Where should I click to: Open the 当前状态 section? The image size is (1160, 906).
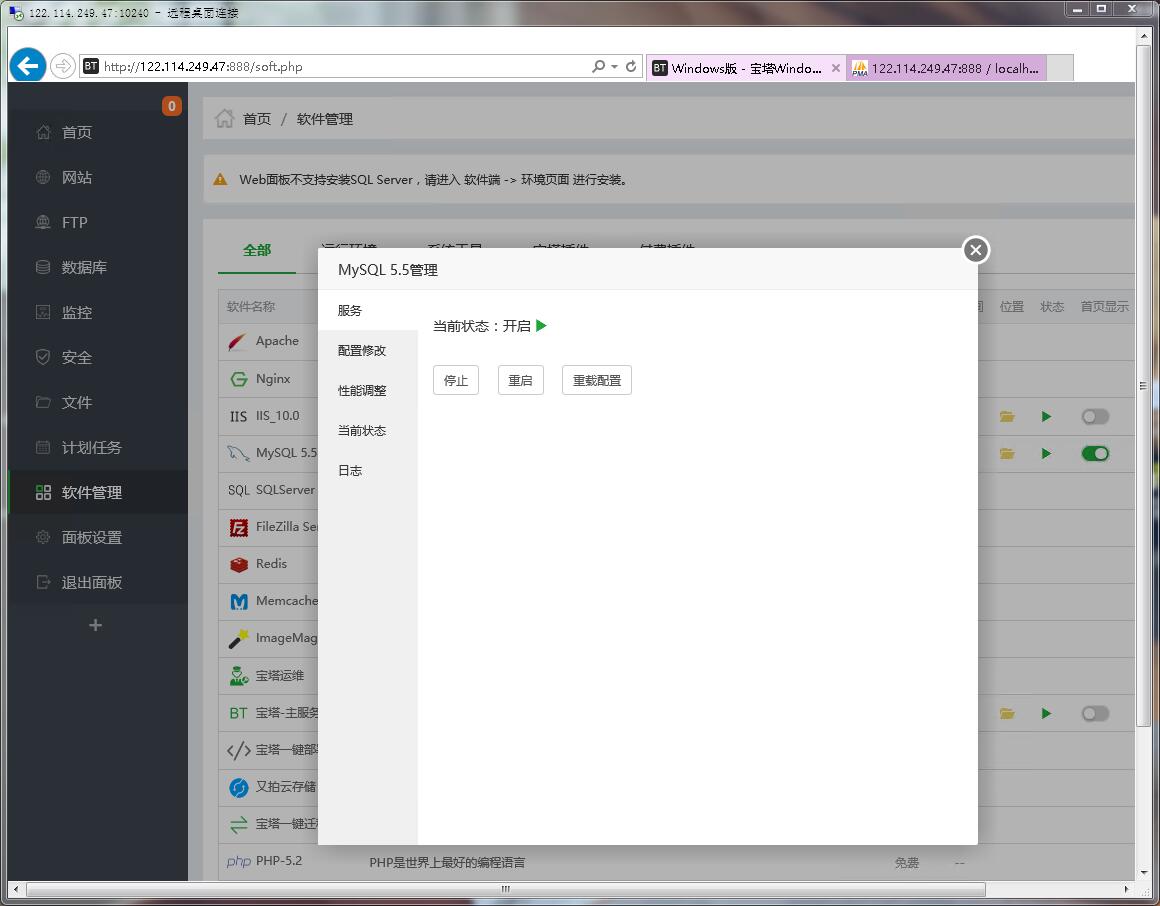point(368,430)
